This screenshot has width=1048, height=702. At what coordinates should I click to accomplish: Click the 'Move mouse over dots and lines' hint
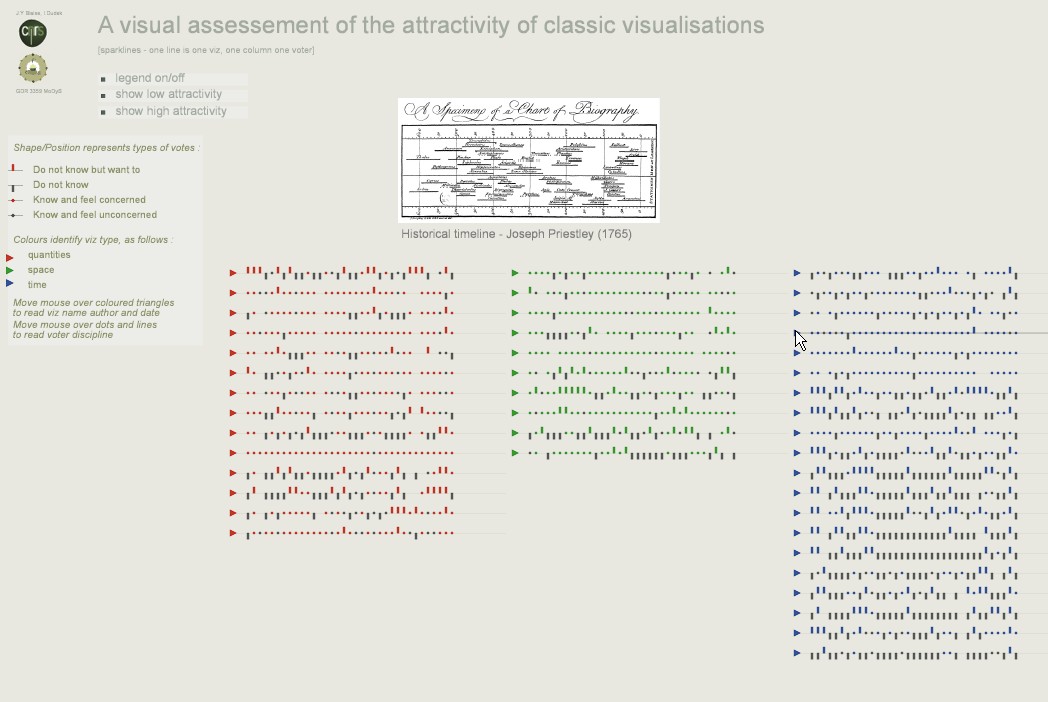(85, 330)
